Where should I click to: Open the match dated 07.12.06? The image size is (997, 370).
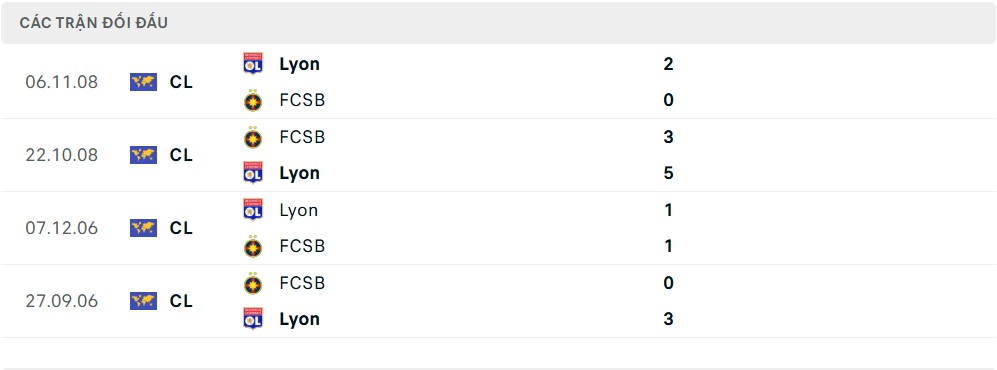(x=498, y=228)
